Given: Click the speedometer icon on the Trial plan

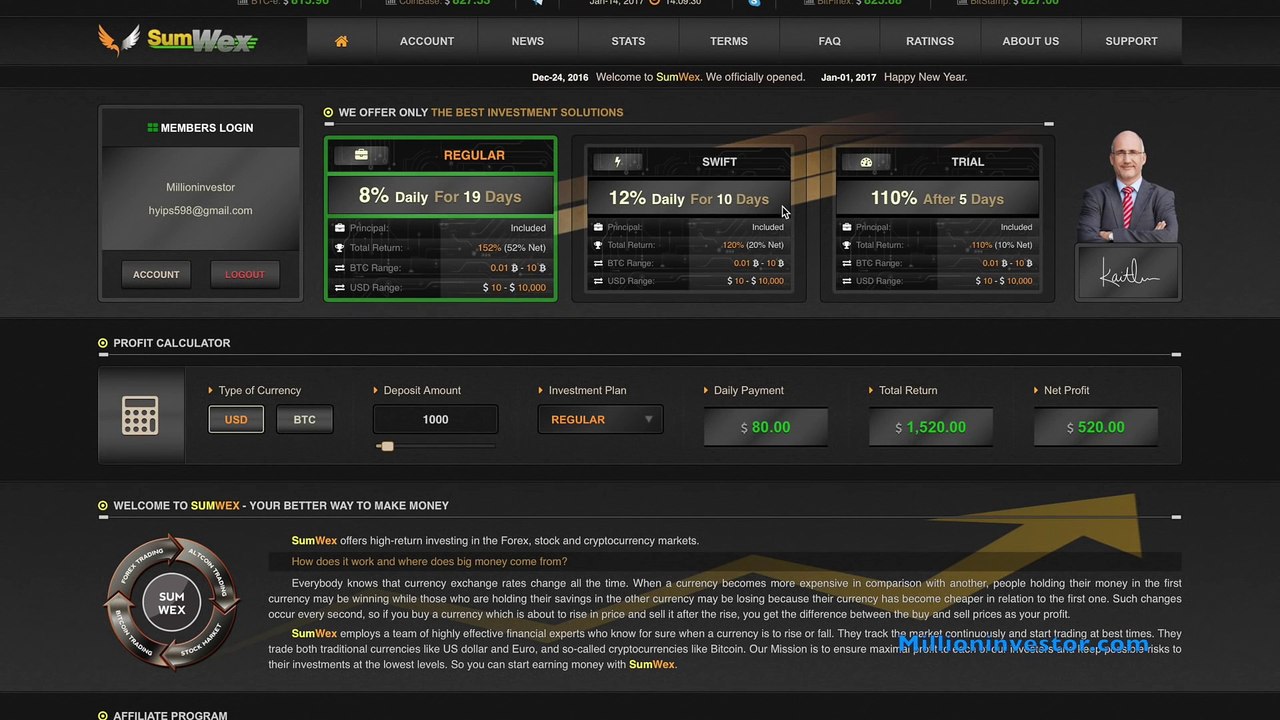Looking at the screenshot, I should click(866, 161).
